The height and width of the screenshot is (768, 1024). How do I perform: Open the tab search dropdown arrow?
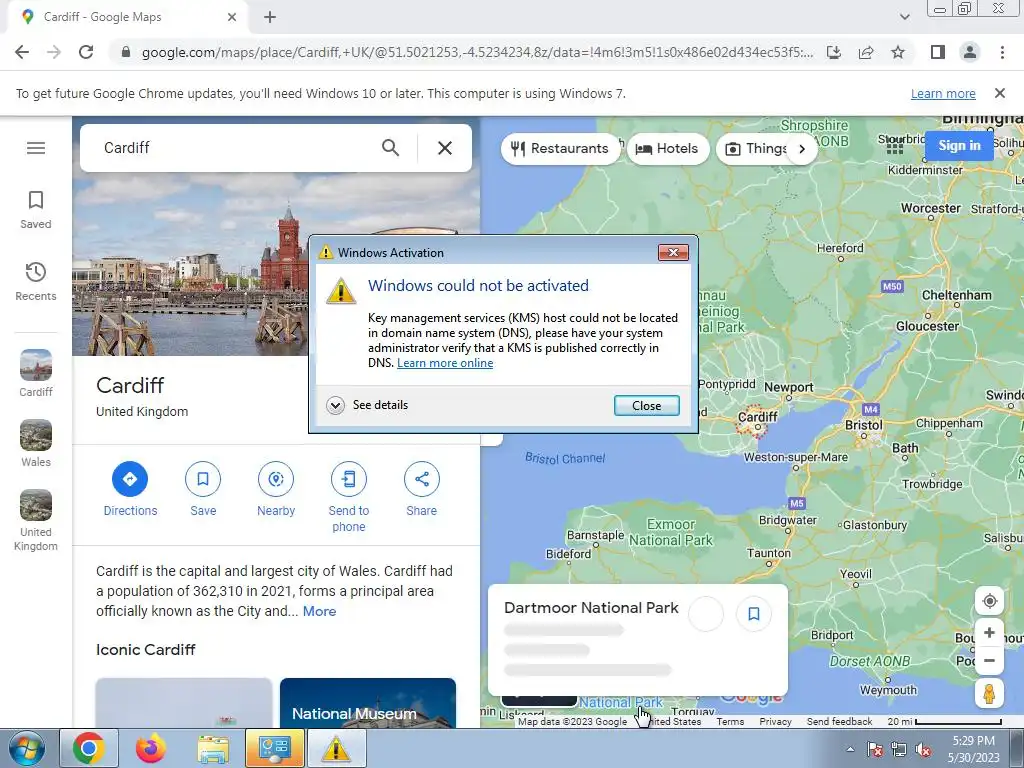click(x=904, y=17)
